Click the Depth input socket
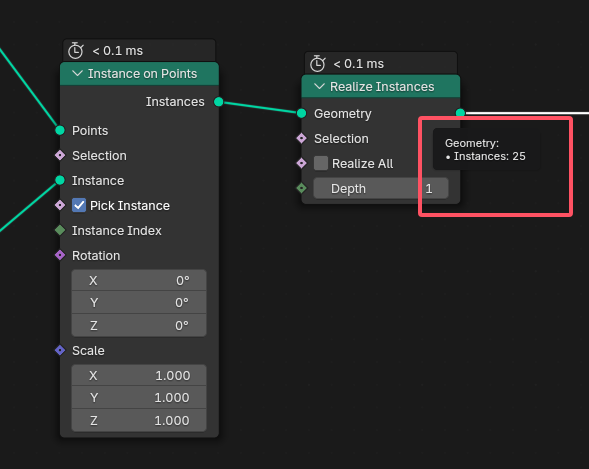The height and width of the screenshot is (469, 589). pos(301,188)
